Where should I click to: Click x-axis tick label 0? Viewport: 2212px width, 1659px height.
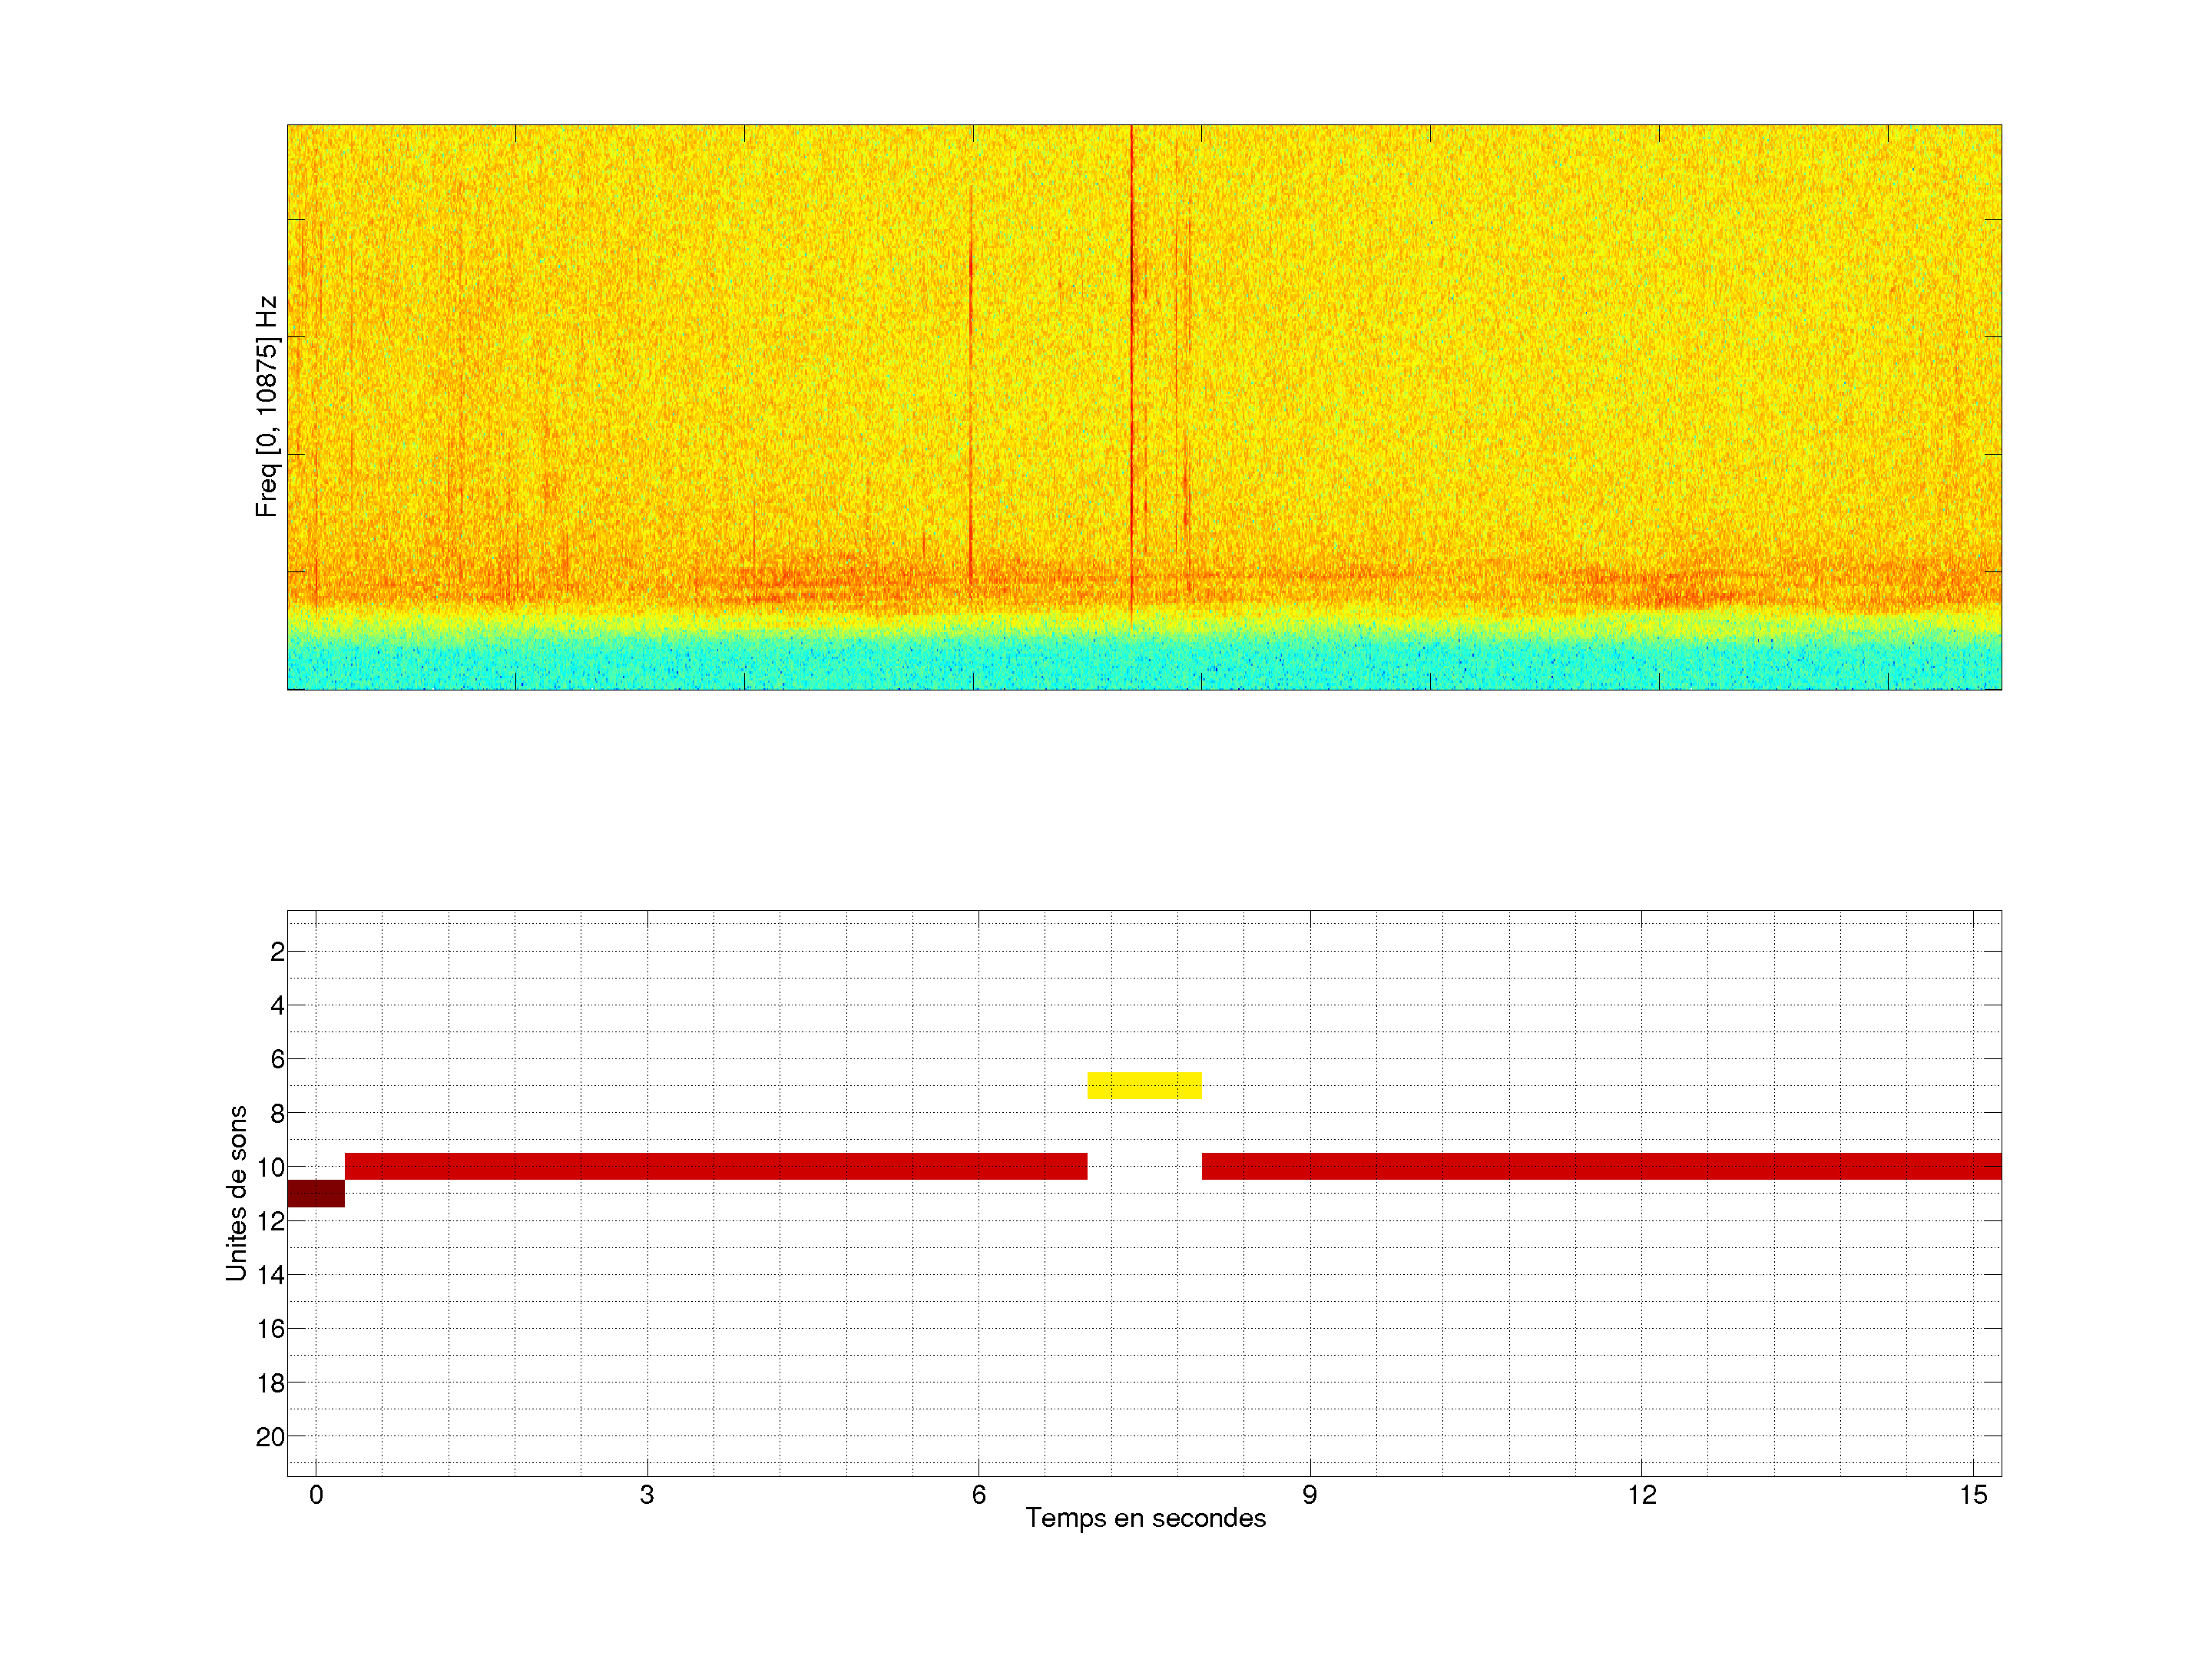click(316, 1495)
